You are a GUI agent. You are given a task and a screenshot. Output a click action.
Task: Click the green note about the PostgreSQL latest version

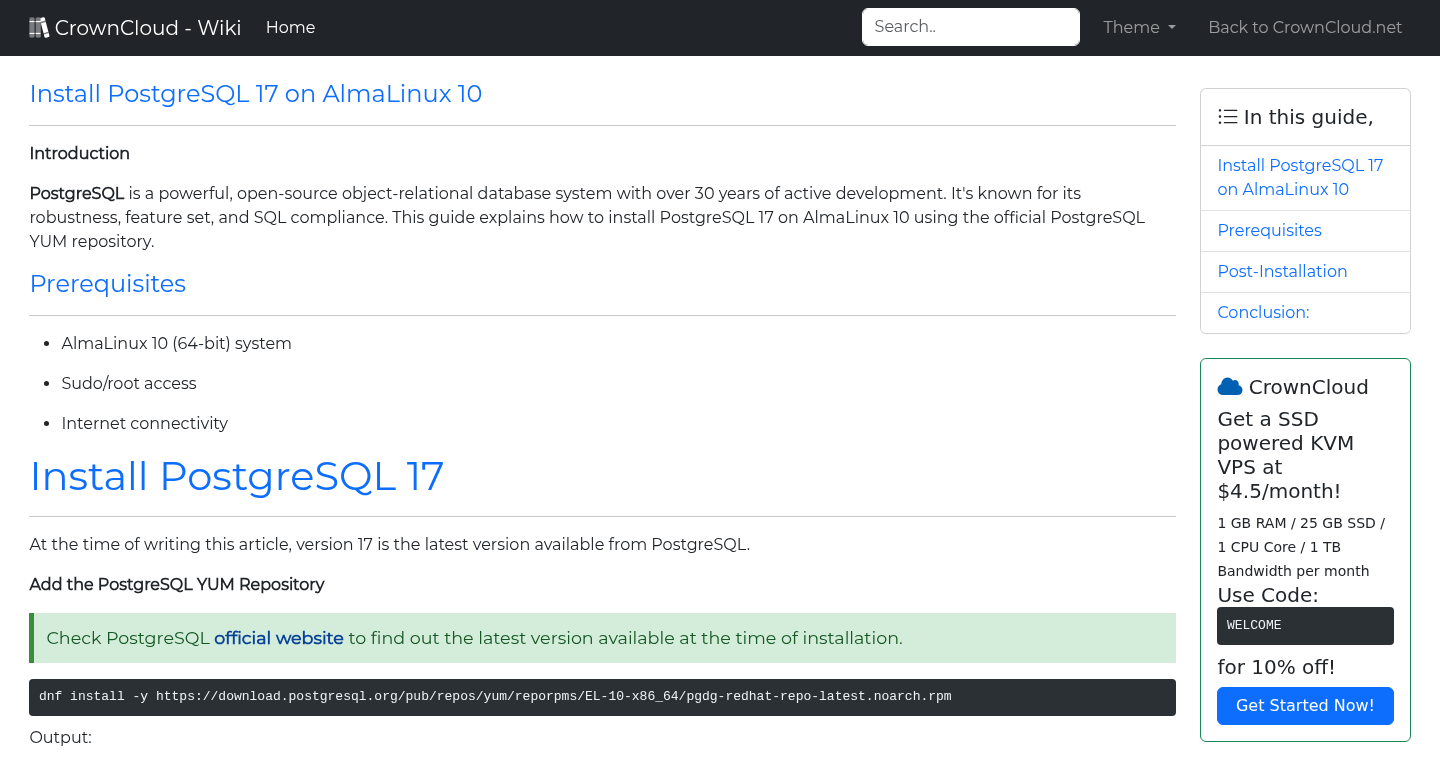coord(602,638)
